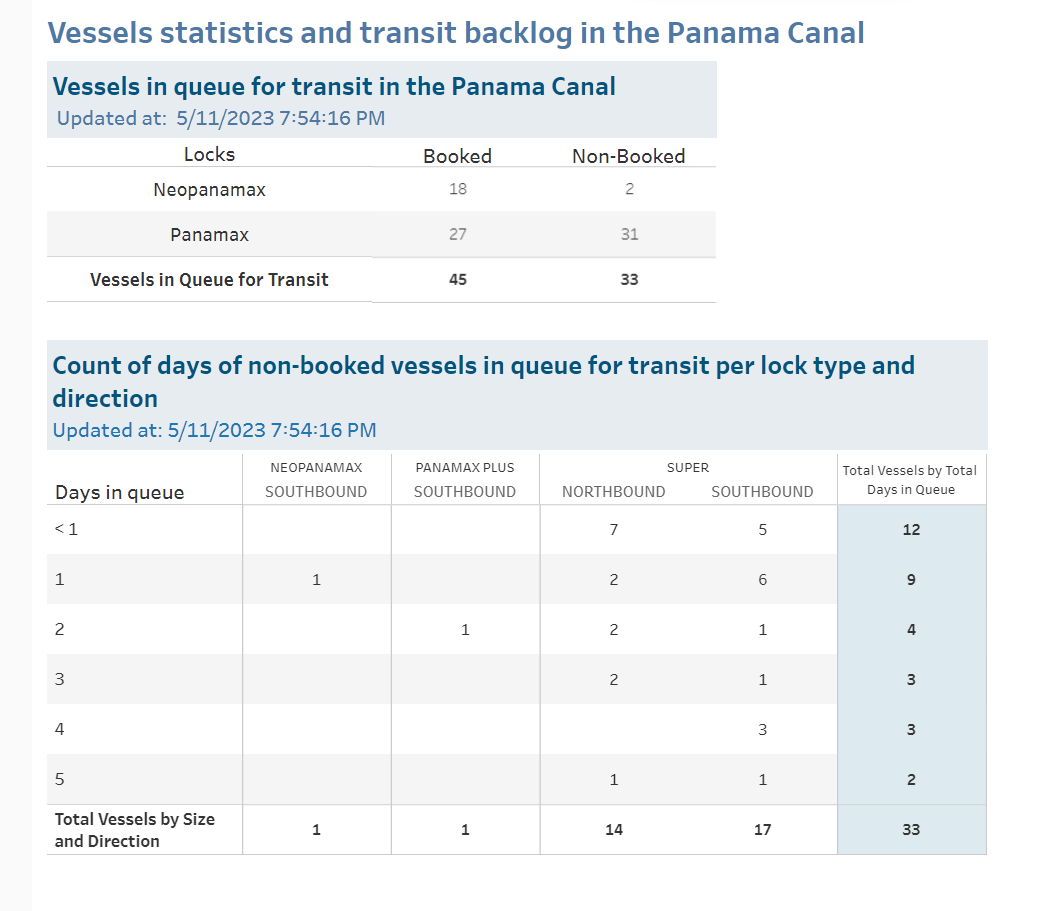Click the Days in queue header
Screen dimensions: 1061x911
point(119,492)
